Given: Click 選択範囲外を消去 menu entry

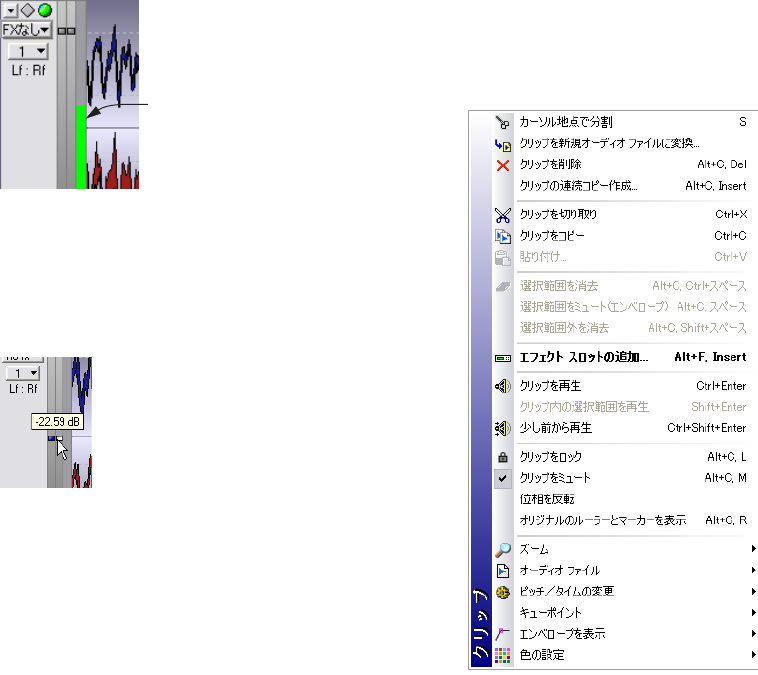Looking at the screenshot, I should click(x=633, y=328).
